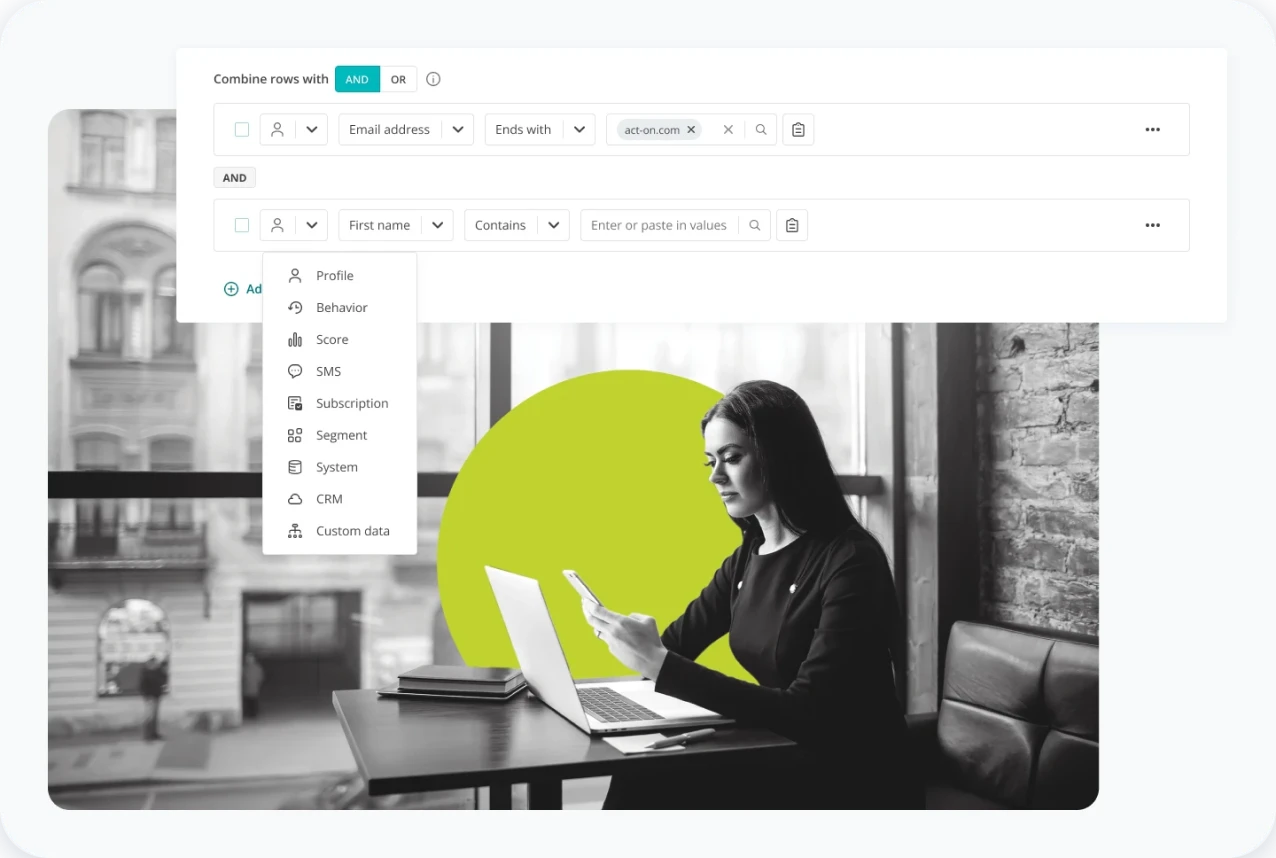
Task: Clear values with X in first row field
Action: (728, 130)
